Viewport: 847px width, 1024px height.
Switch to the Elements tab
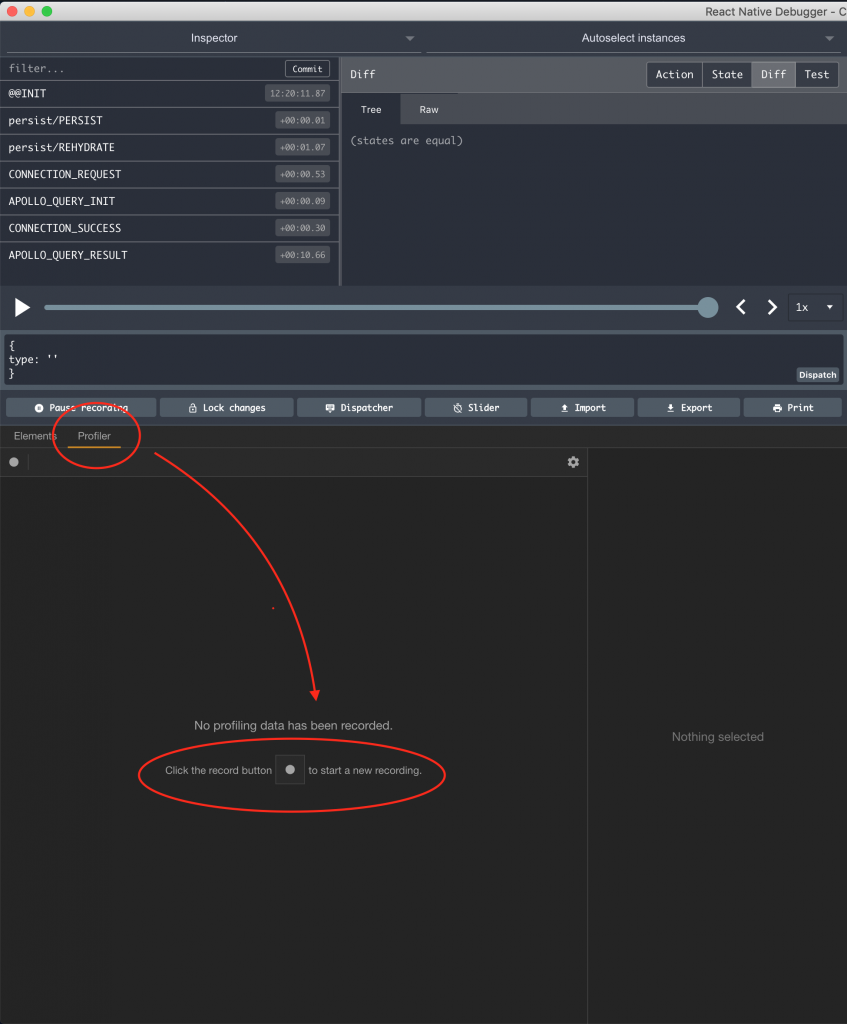[x=35, y=436]
